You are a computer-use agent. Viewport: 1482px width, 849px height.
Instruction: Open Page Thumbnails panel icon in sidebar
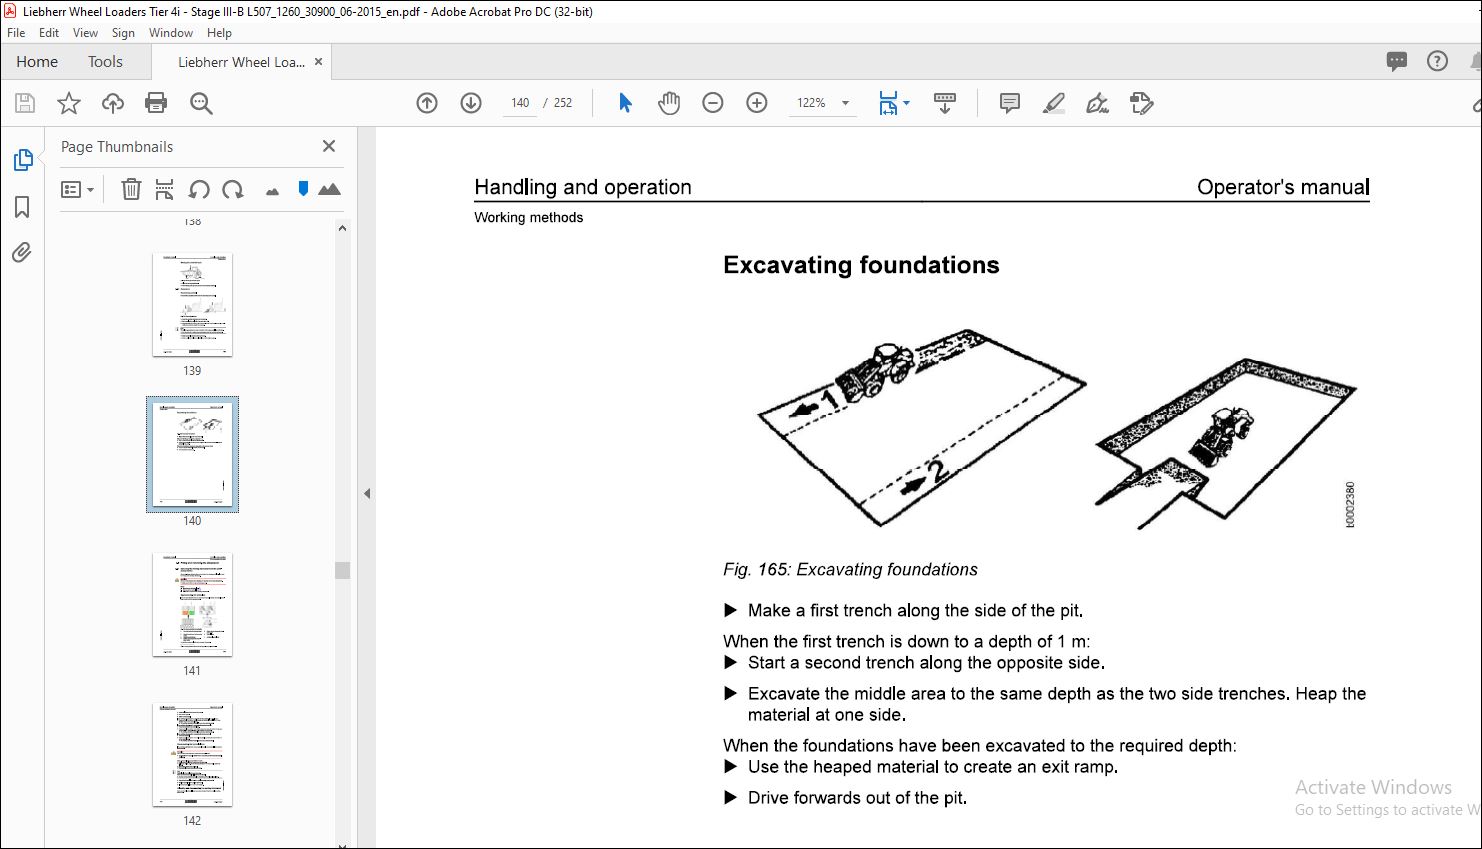tap(22, 160)
